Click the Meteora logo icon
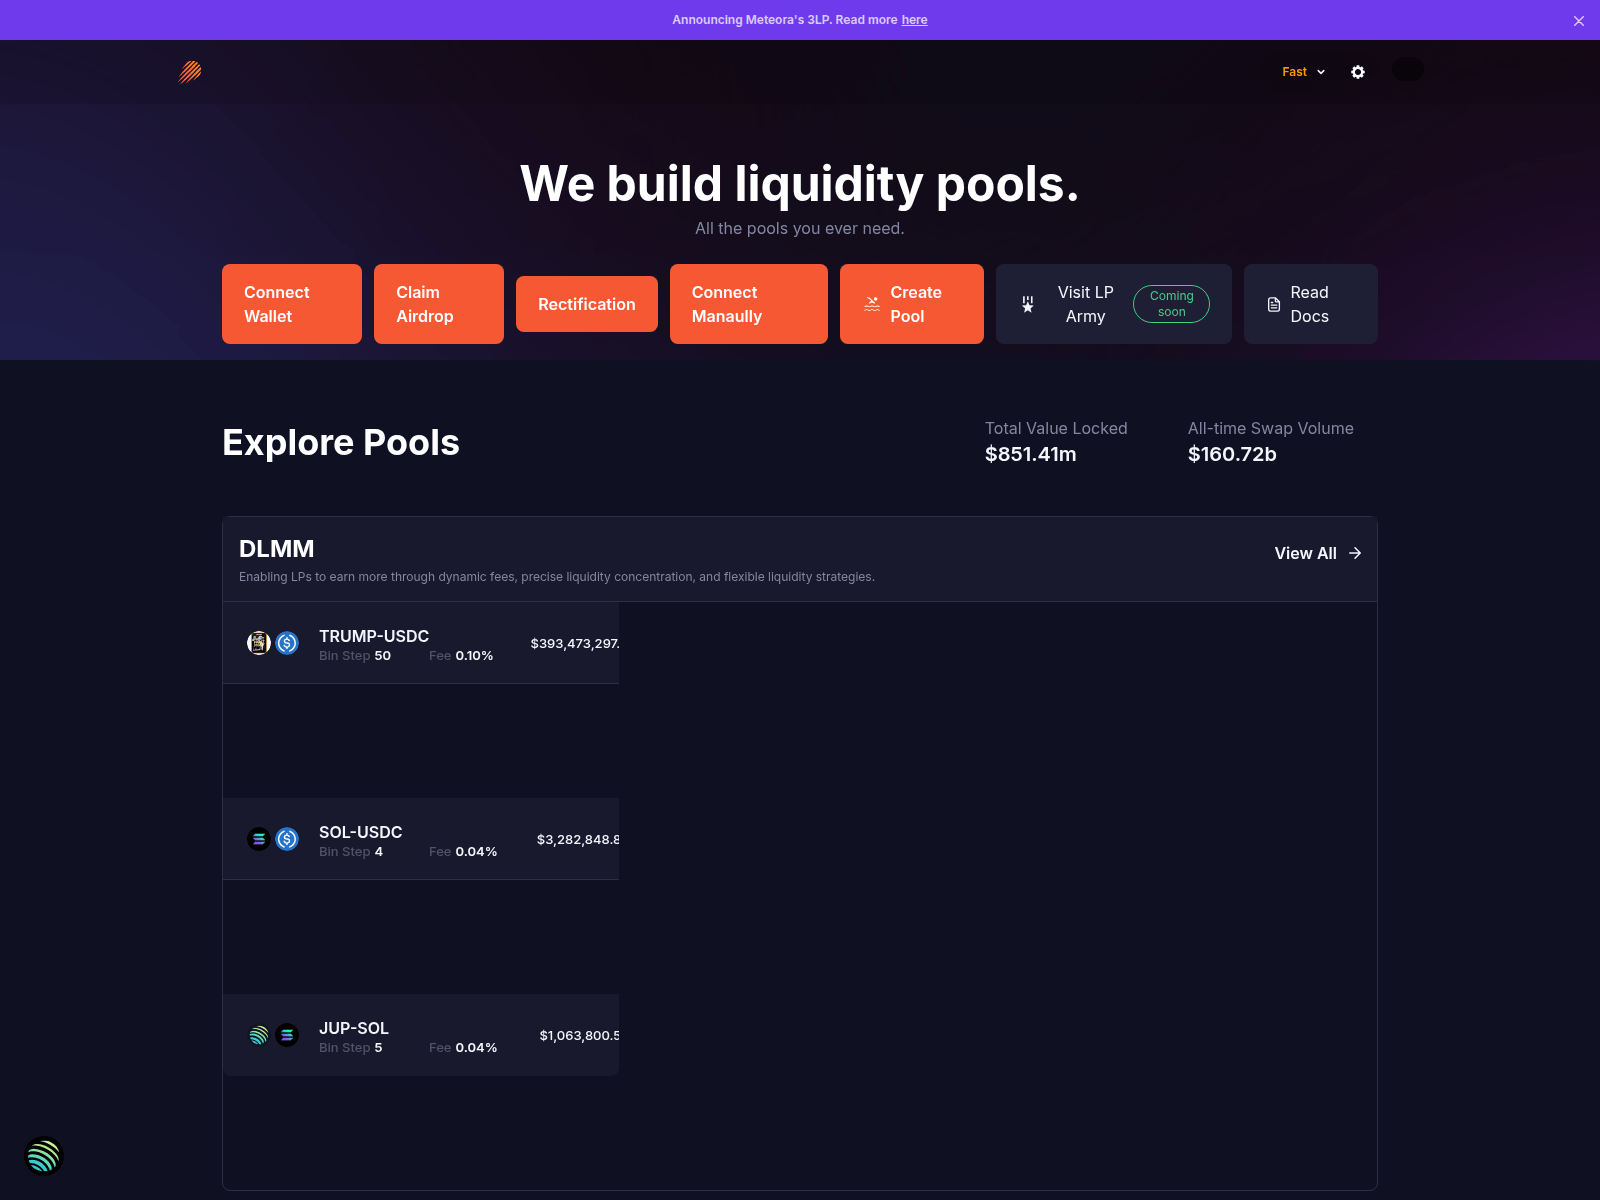Image resolution: width=1600 pixels, height=1200 pixels. [x=190, y=71]
